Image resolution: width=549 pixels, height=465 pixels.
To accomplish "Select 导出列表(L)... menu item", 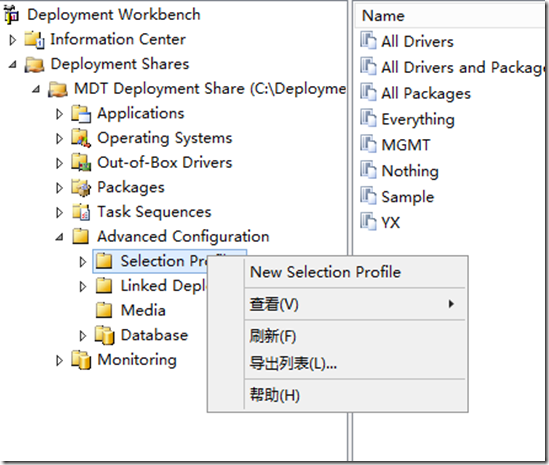I will [338, 363].
